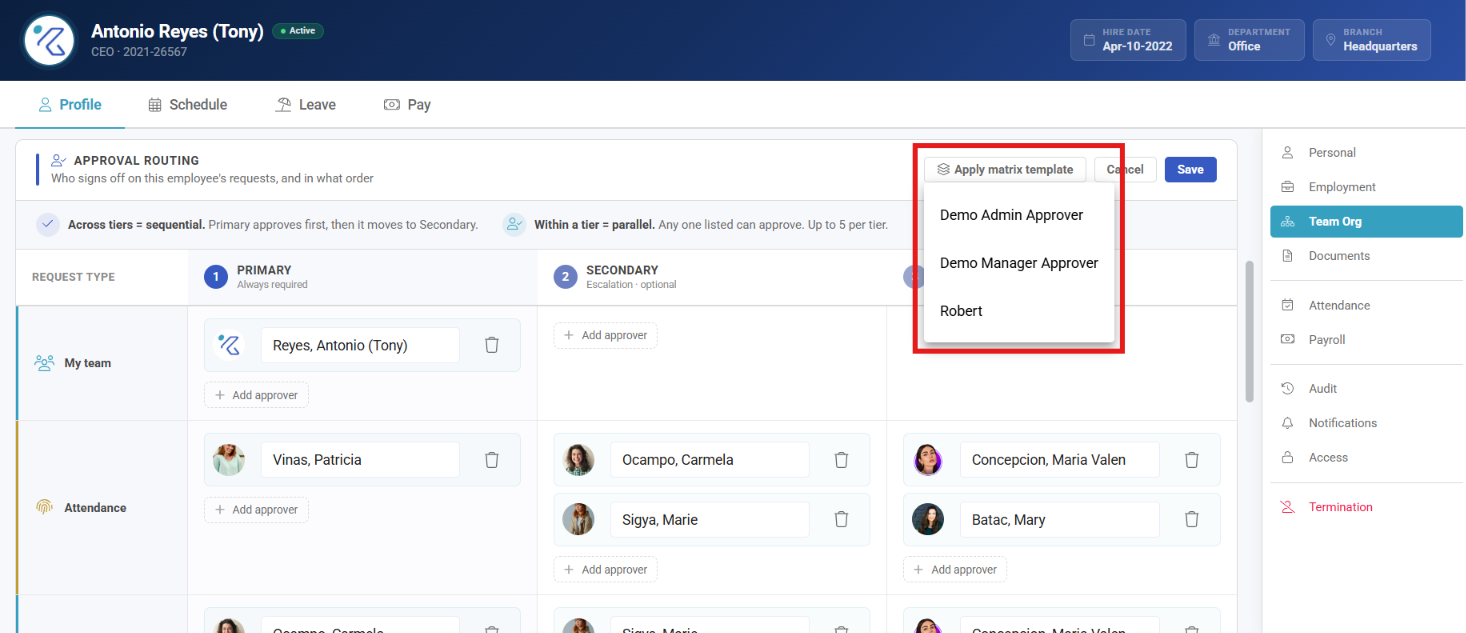
Task: Click the Concepcion, Maria Valen field
Action: coord(1059,460)
